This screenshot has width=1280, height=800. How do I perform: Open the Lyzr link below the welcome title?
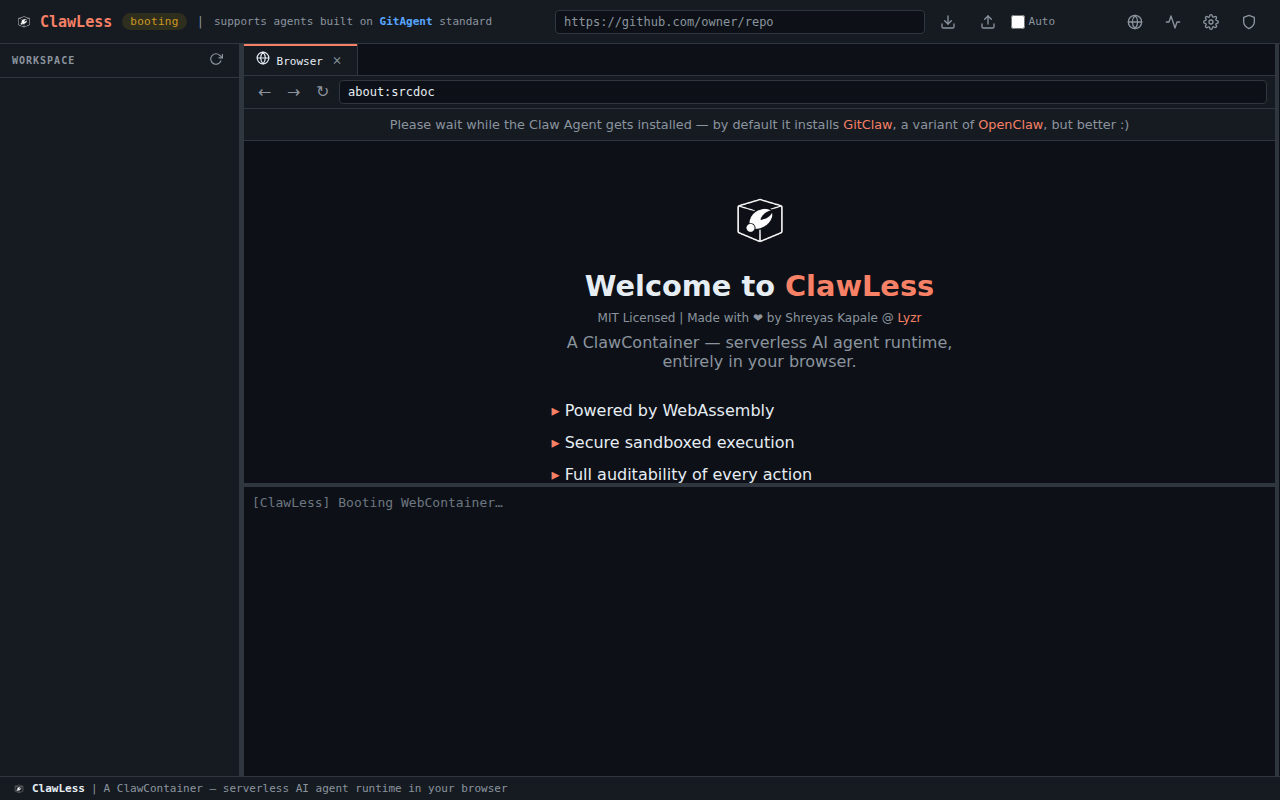[x=909, y=318]
